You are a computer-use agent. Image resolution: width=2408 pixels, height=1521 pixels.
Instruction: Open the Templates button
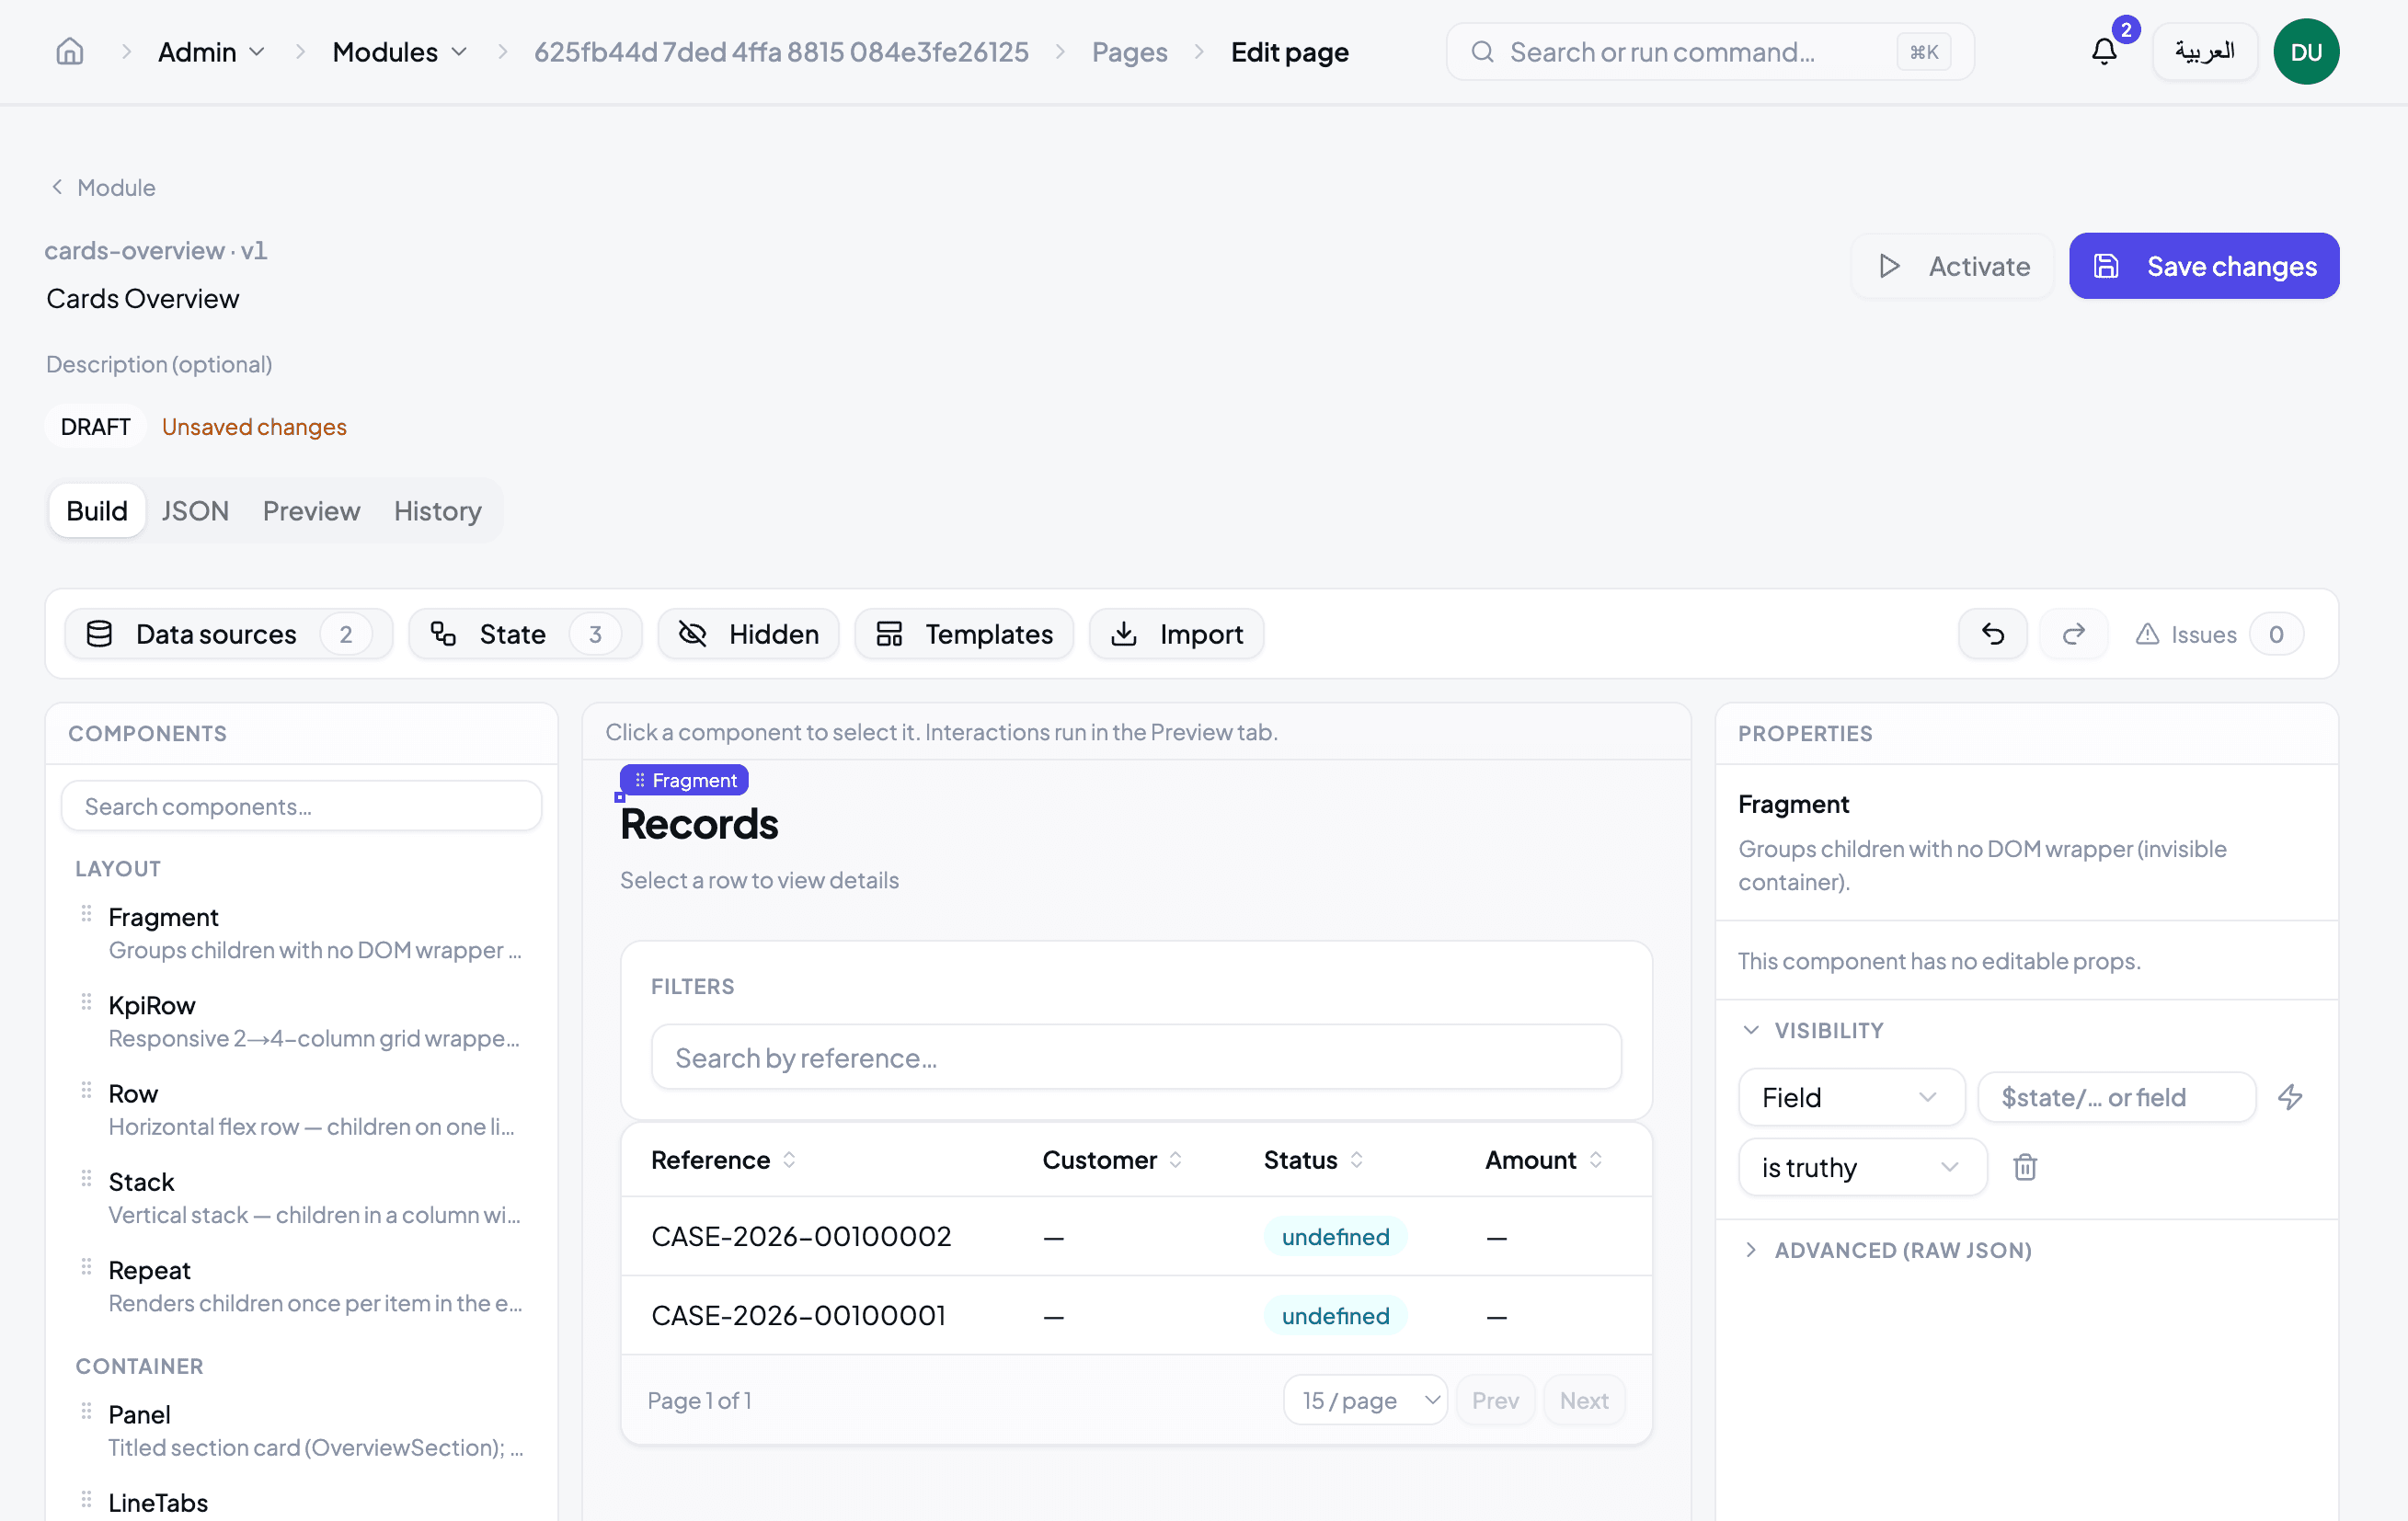tap(964, 633)
